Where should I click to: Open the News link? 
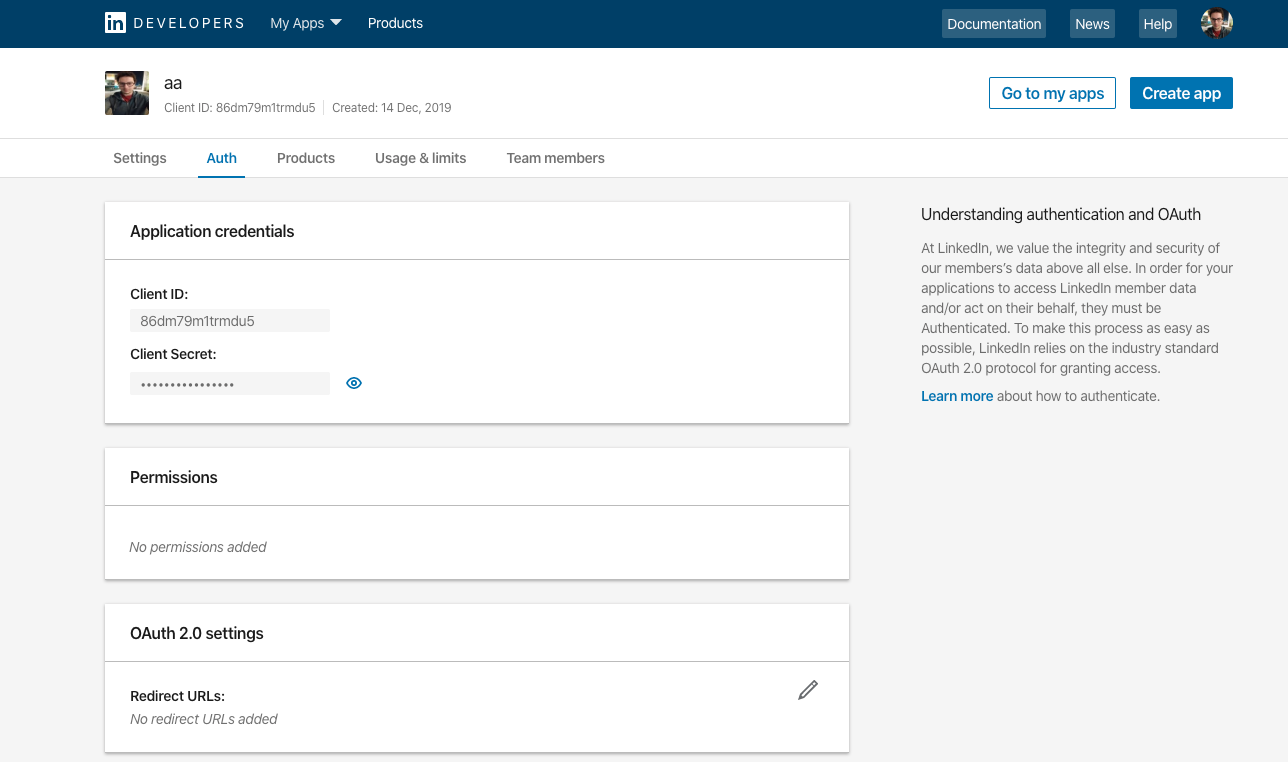coord(1092,24)
